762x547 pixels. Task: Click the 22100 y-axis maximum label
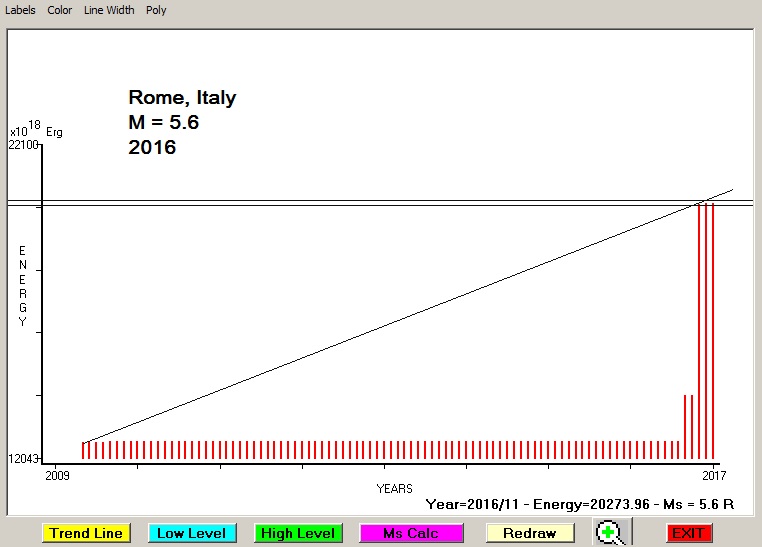pyautogui.click(x=23, y=145)
